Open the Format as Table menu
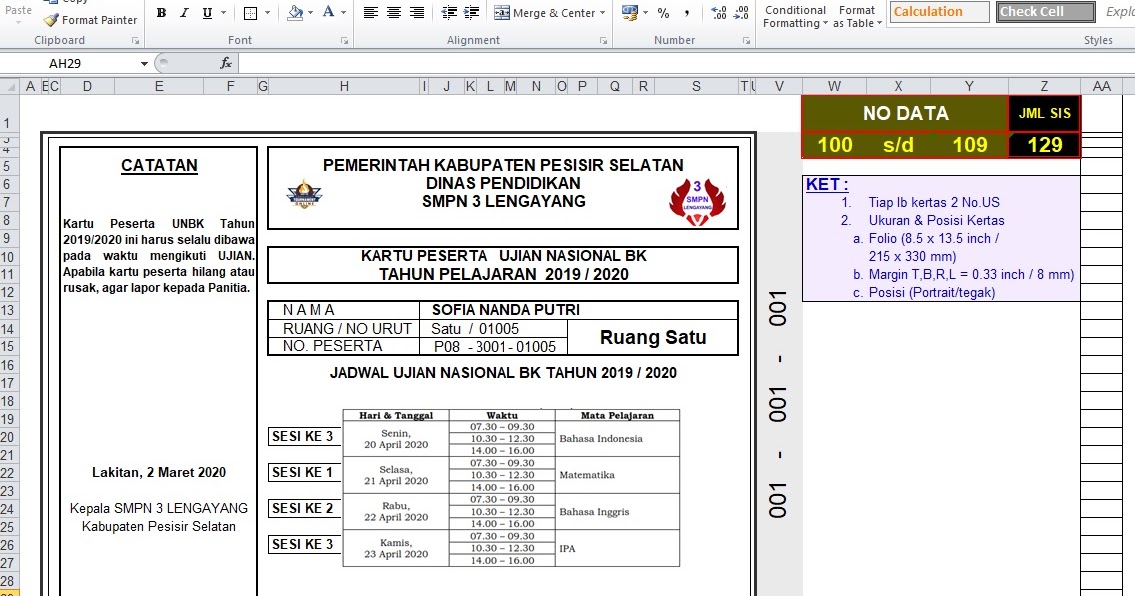The width and height of the screenshot is (1135, 596). [857, 15]
